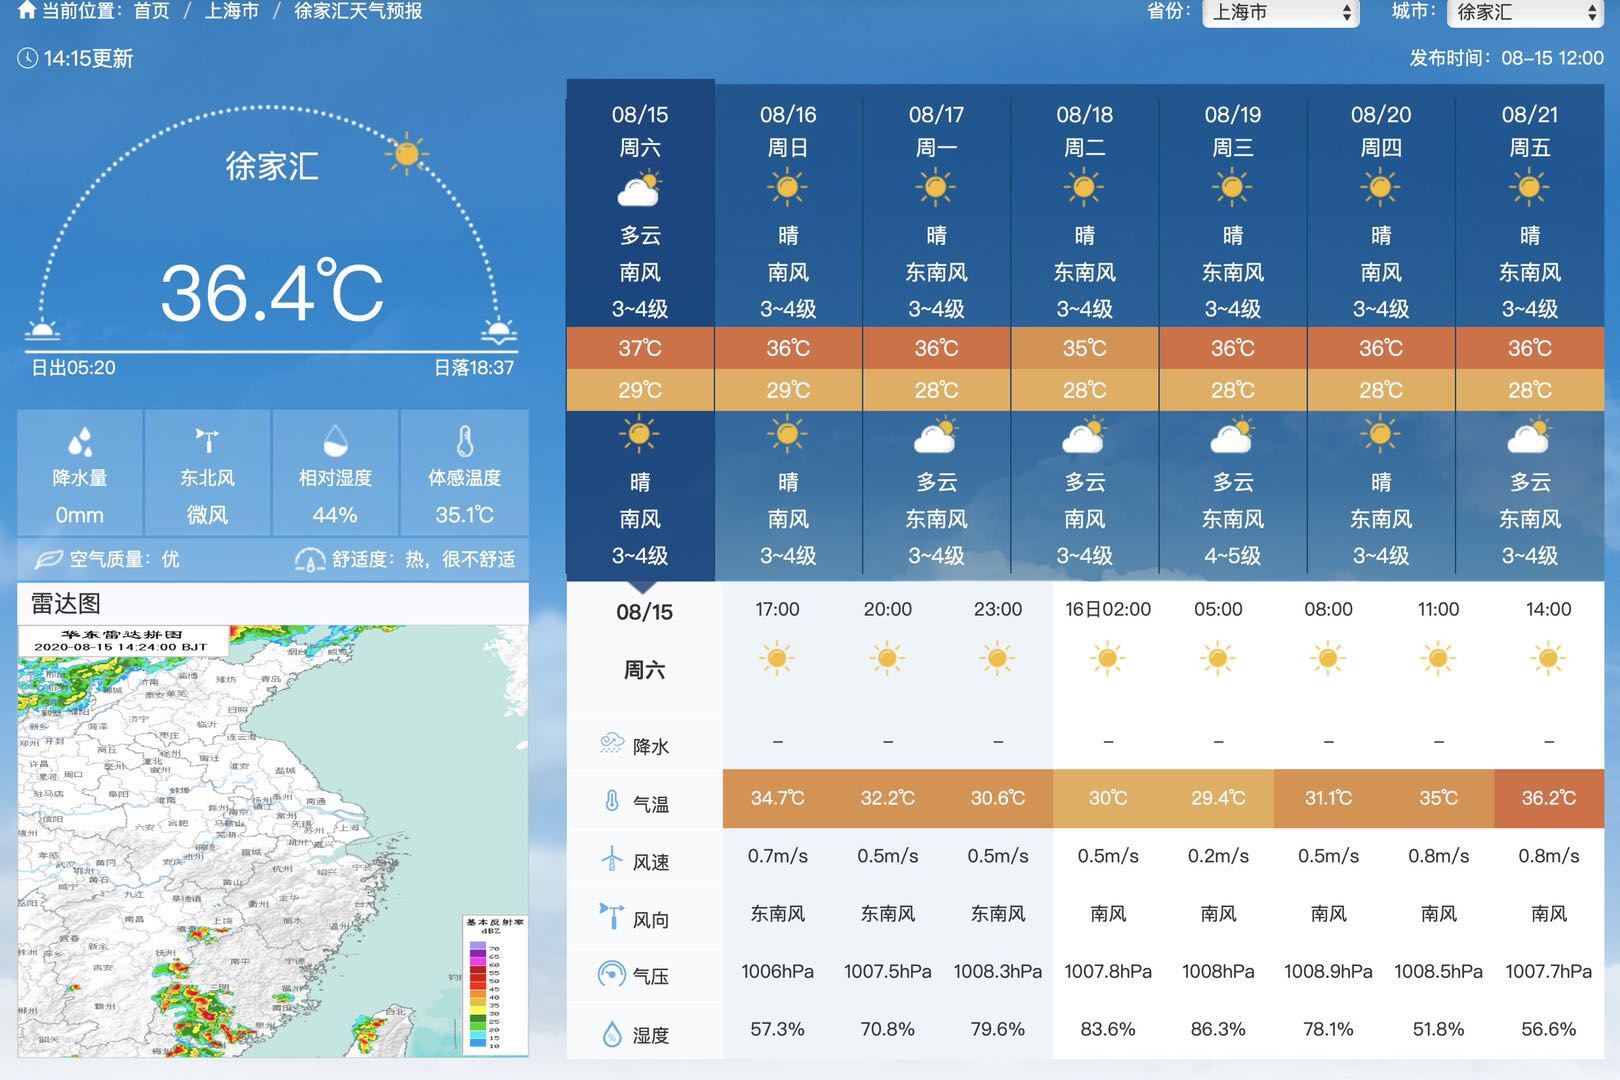Click the air quality leaf icon
The image size is (1620, 1080).
click(x=48, y=559)
